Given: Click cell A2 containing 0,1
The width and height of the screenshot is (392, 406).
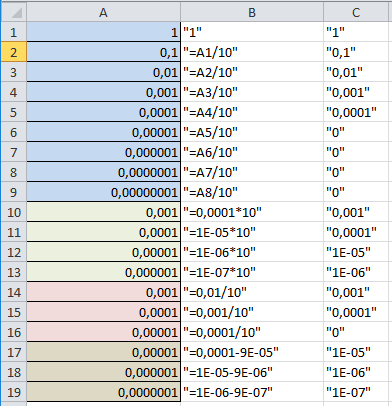Looking at the screenshot, I should pyautogui.click(x=103, y=52).
